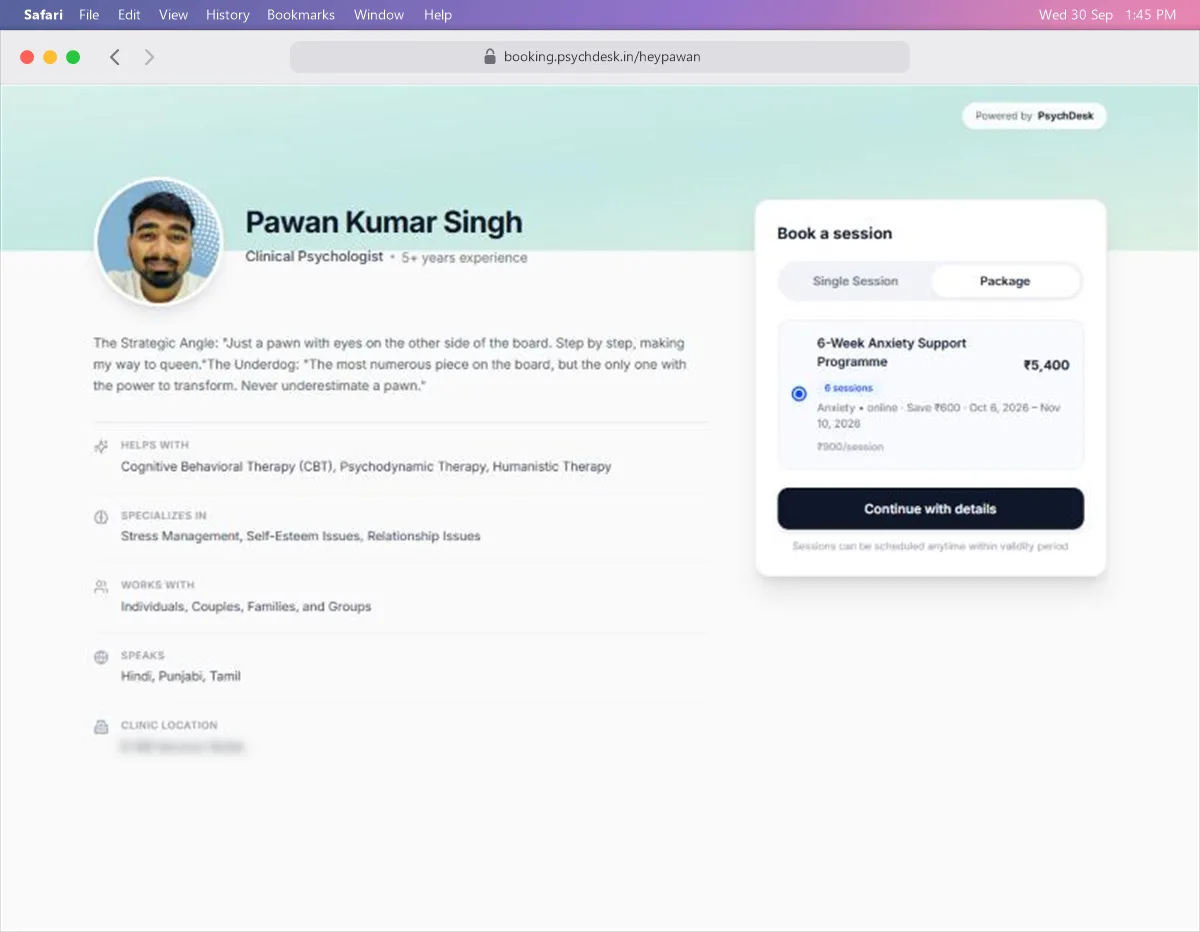1200x932 pixels.
Task: Click the Helps With sparkle icon
Action: [x=101, y=447]
